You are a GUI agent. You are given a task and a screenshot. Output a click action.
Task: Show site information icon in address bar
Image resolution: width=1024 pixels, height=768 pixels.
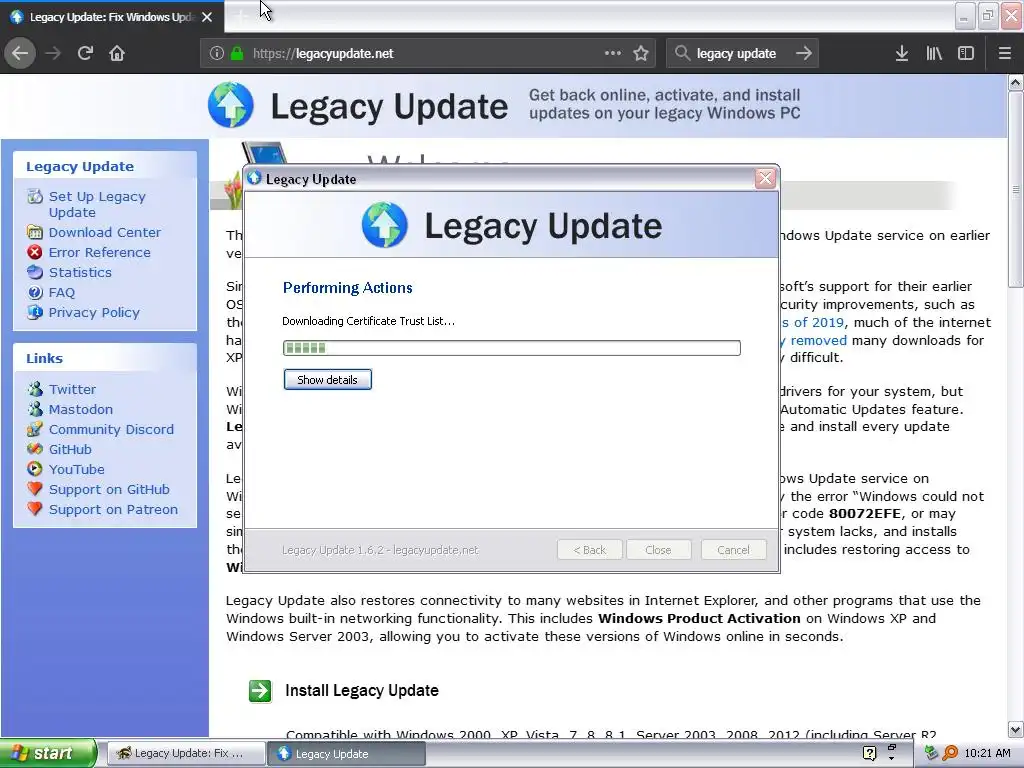point(217,54)
